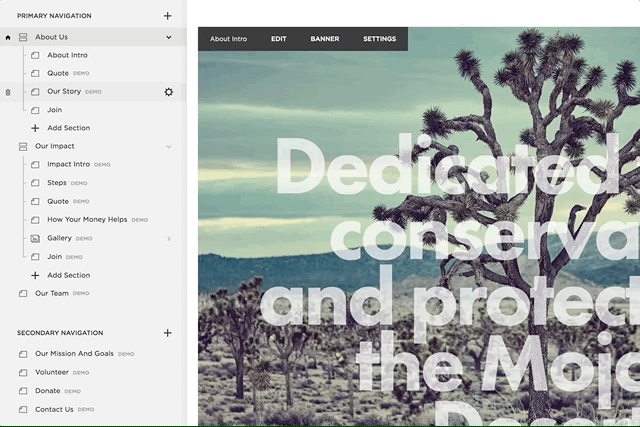Collapse the About Us index chevron
This screenshot has height=427, width=640.
169,37
